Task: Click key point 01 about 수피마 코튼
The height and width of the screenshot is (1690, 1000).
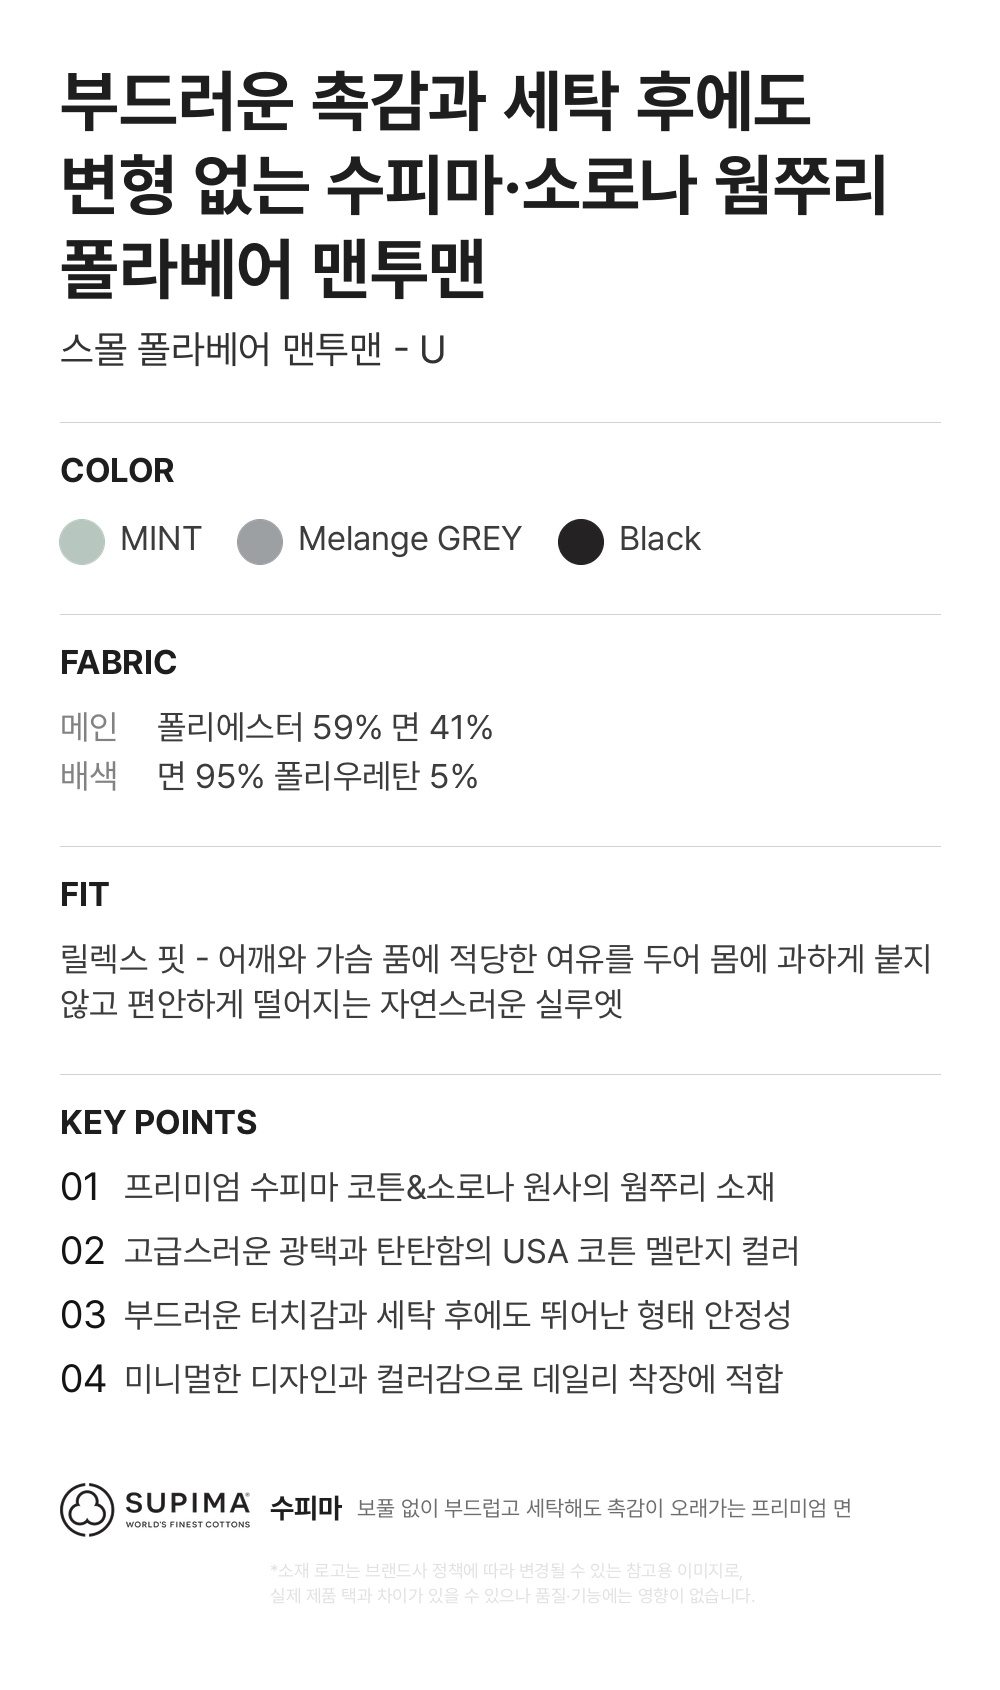Action: 418,1187
